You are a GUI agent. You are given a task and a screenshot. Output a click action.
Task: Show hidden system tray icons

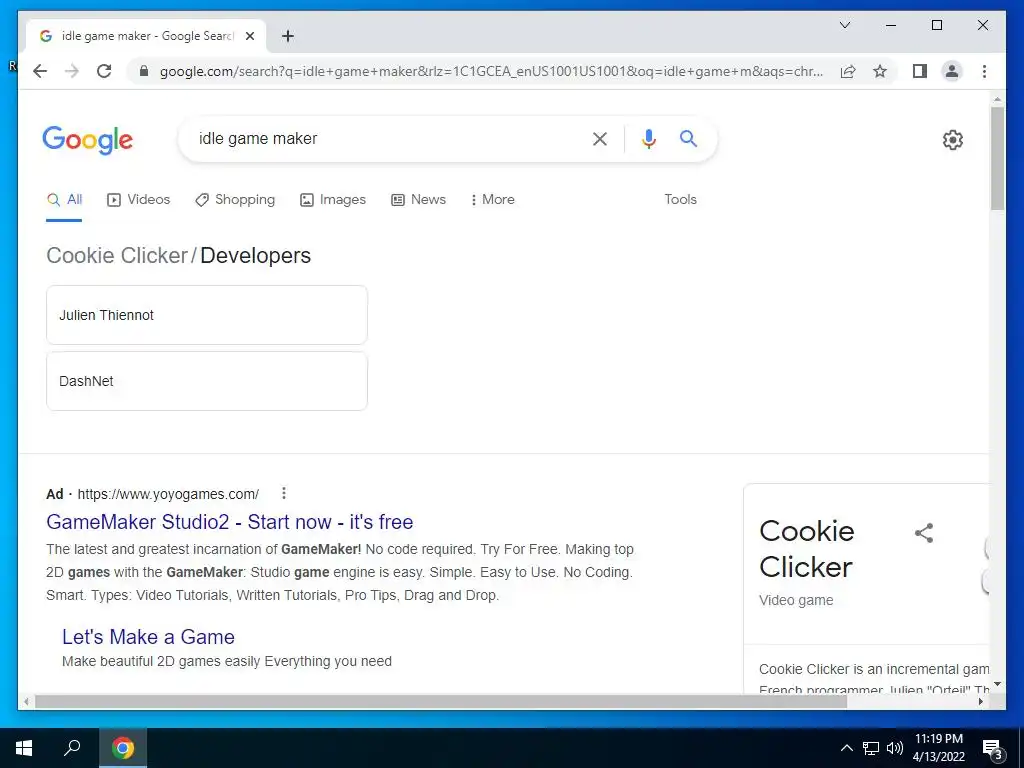846,748
